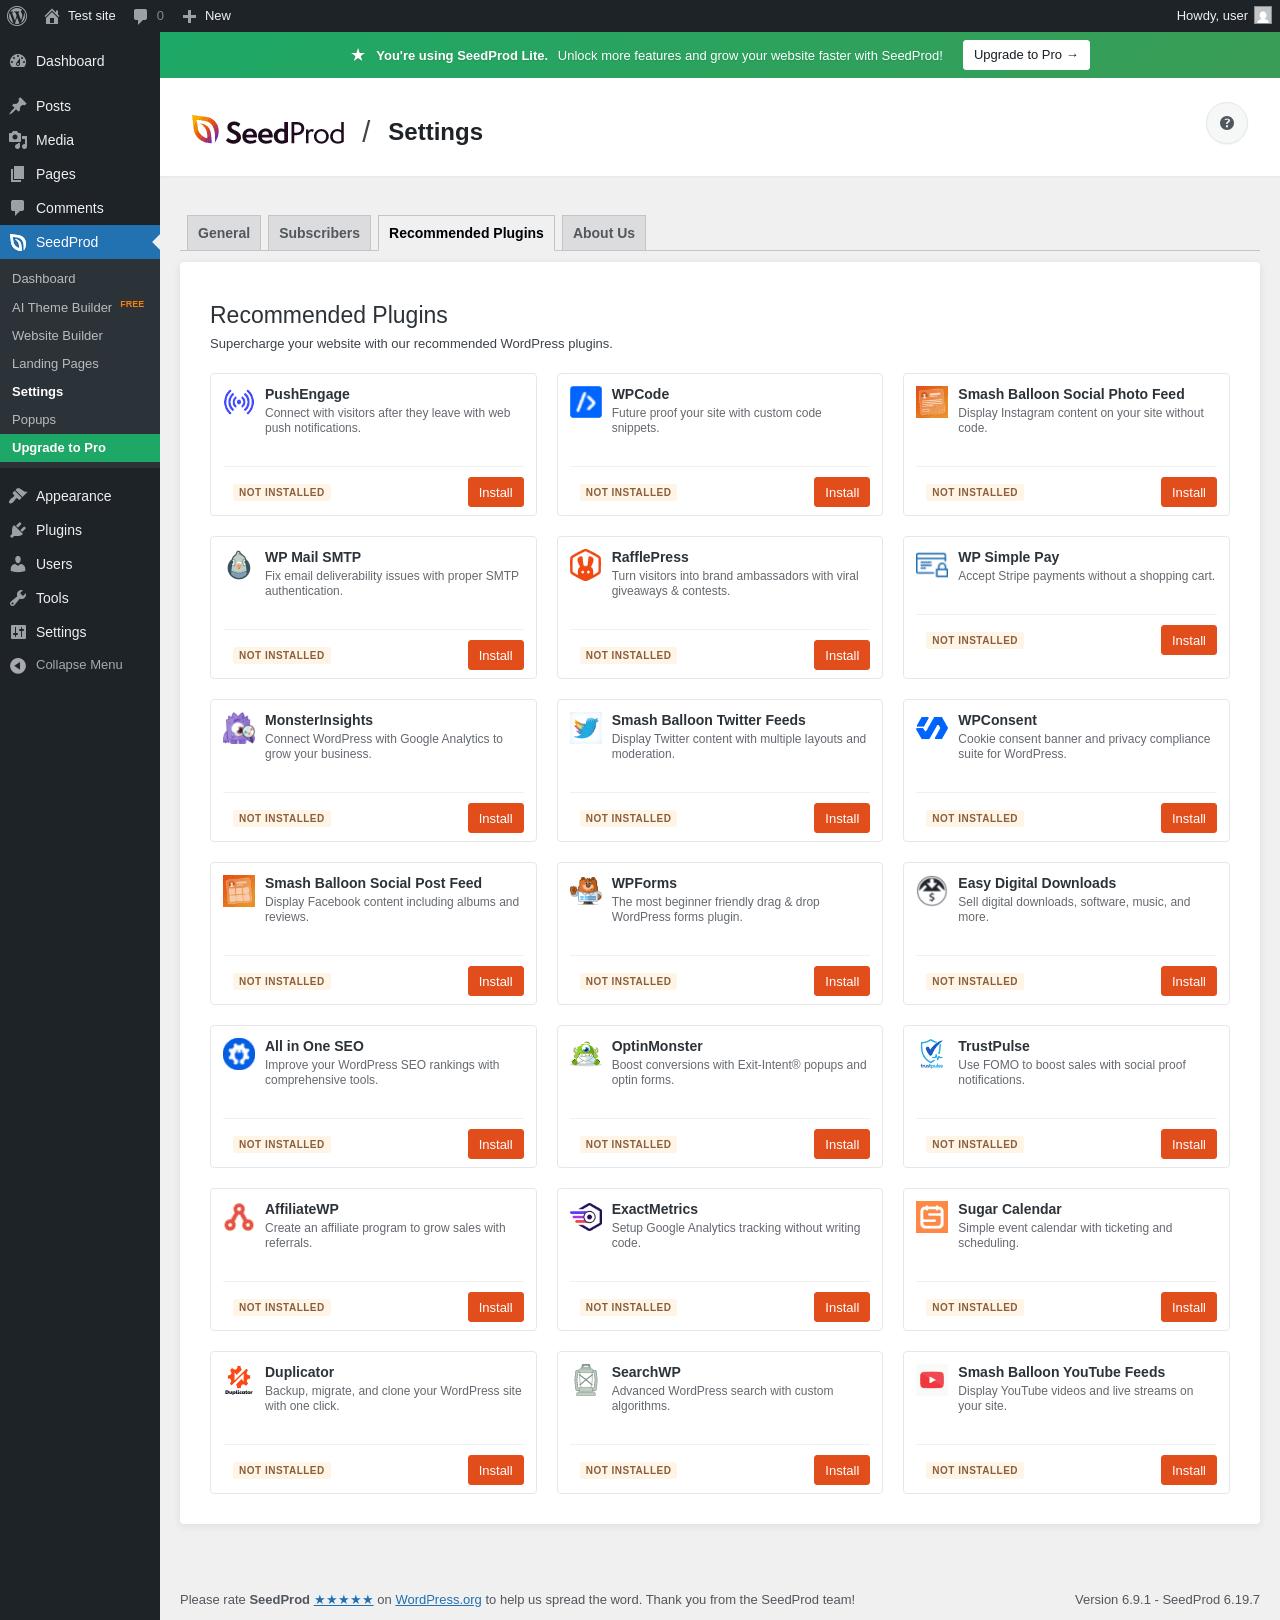Install the MonsterInsights plugin
This screenshot has width=1280, height=1620.
point(495,818)
